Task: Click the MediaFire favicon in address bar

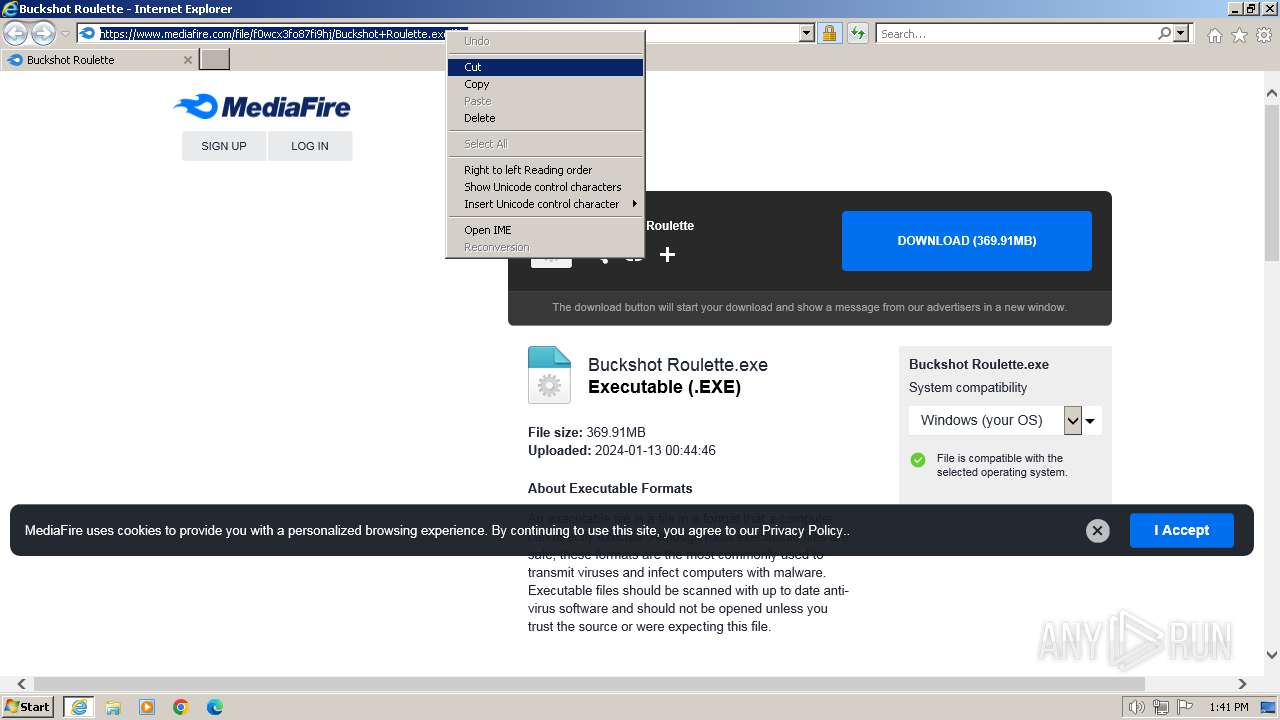Action: coord(88,33)
